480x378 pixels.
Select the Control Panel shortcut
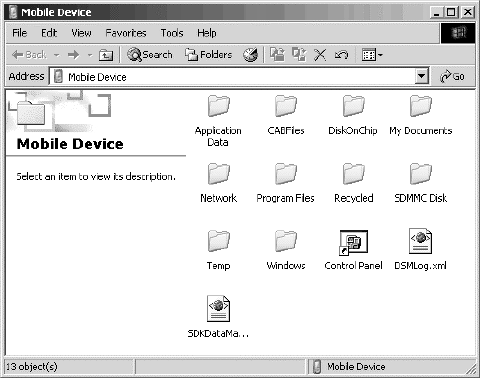coord(353,250)
